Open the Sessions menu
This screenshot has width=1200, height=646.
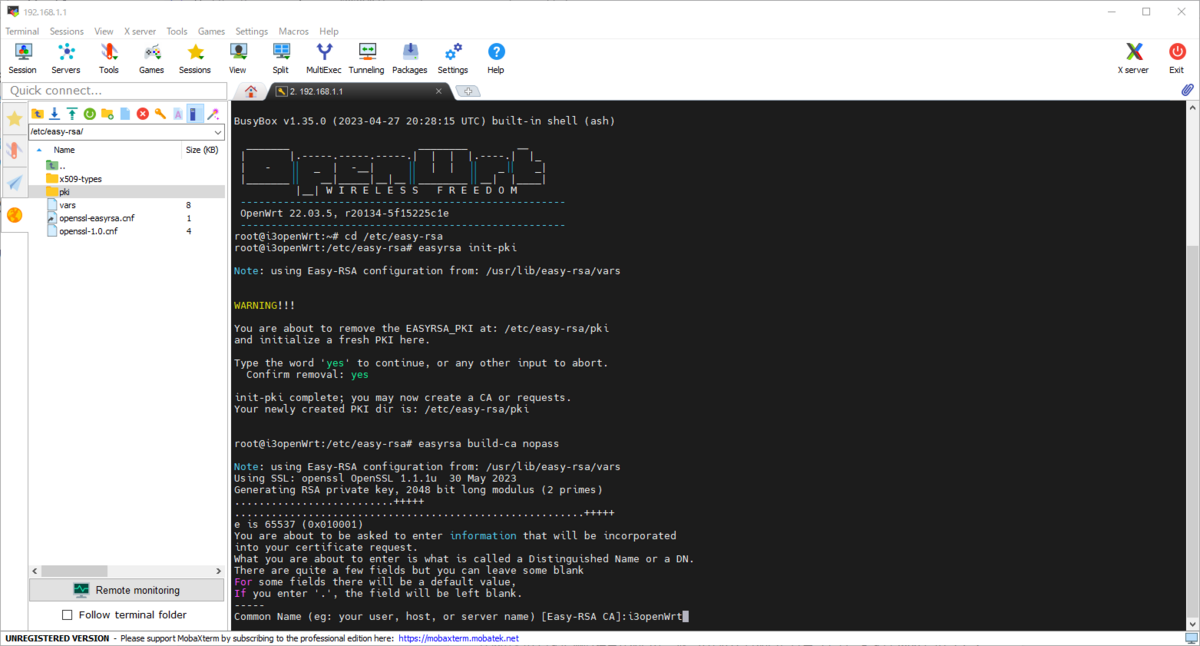click(67, 31)
